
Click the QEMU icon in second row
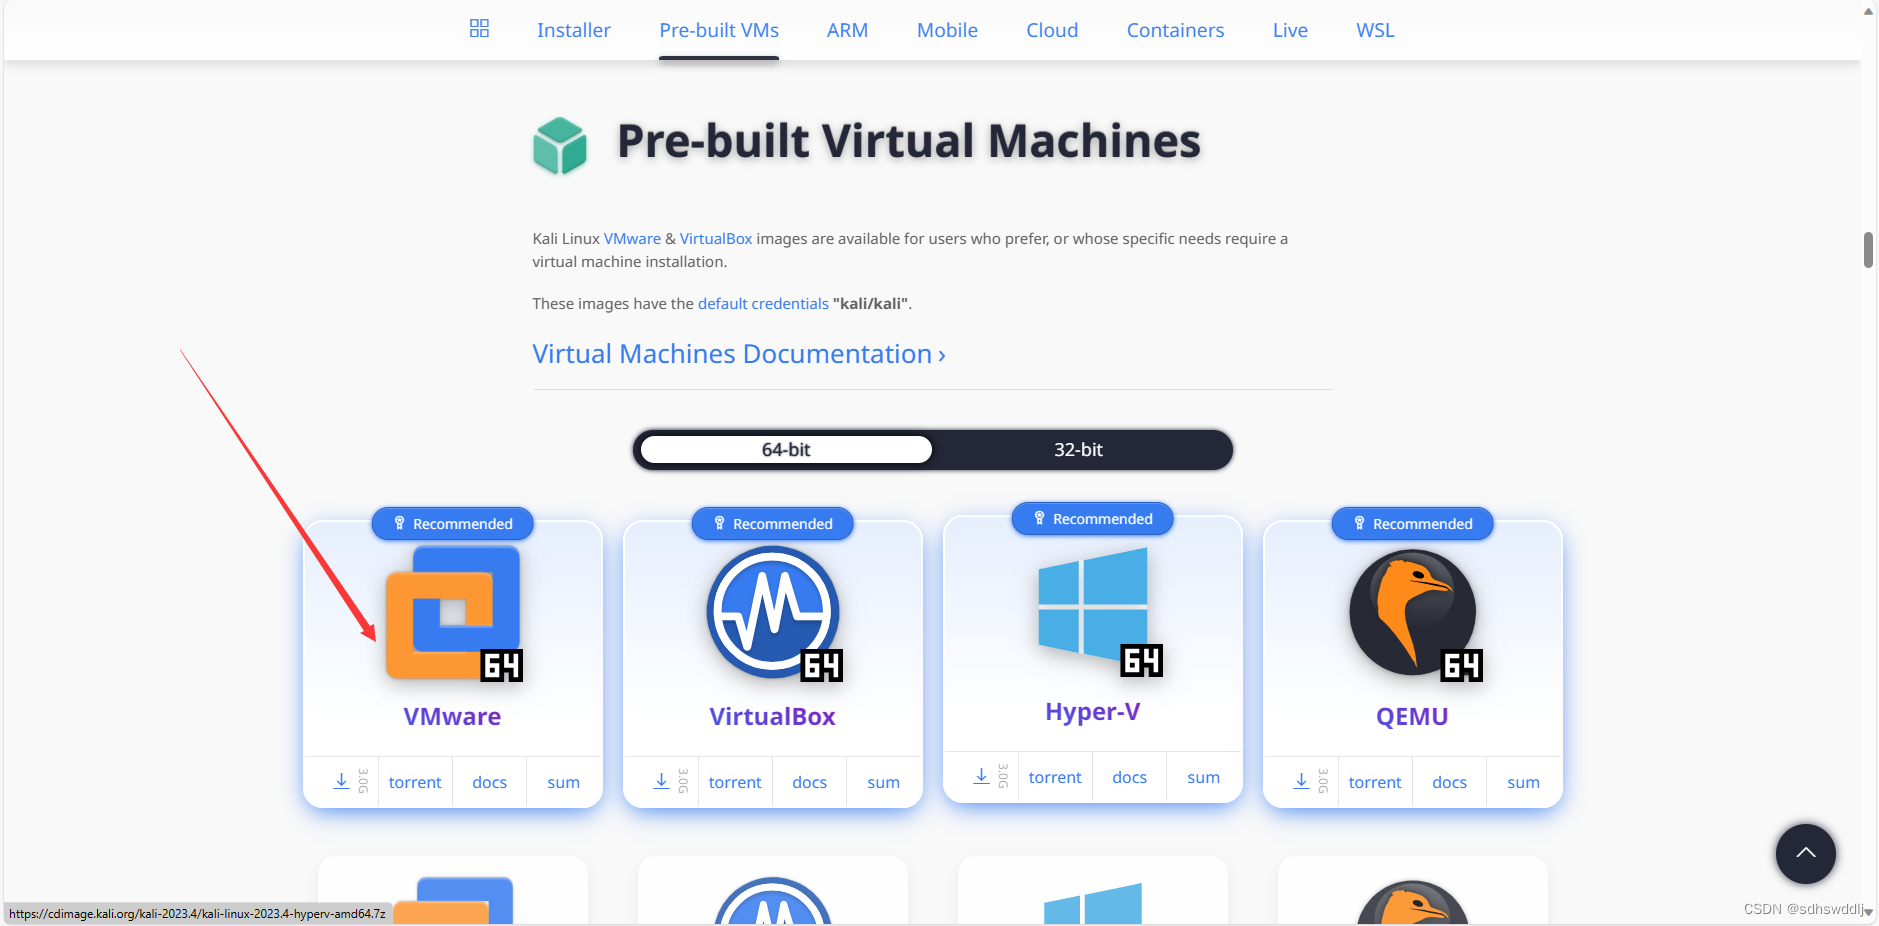coord(1413,902)
